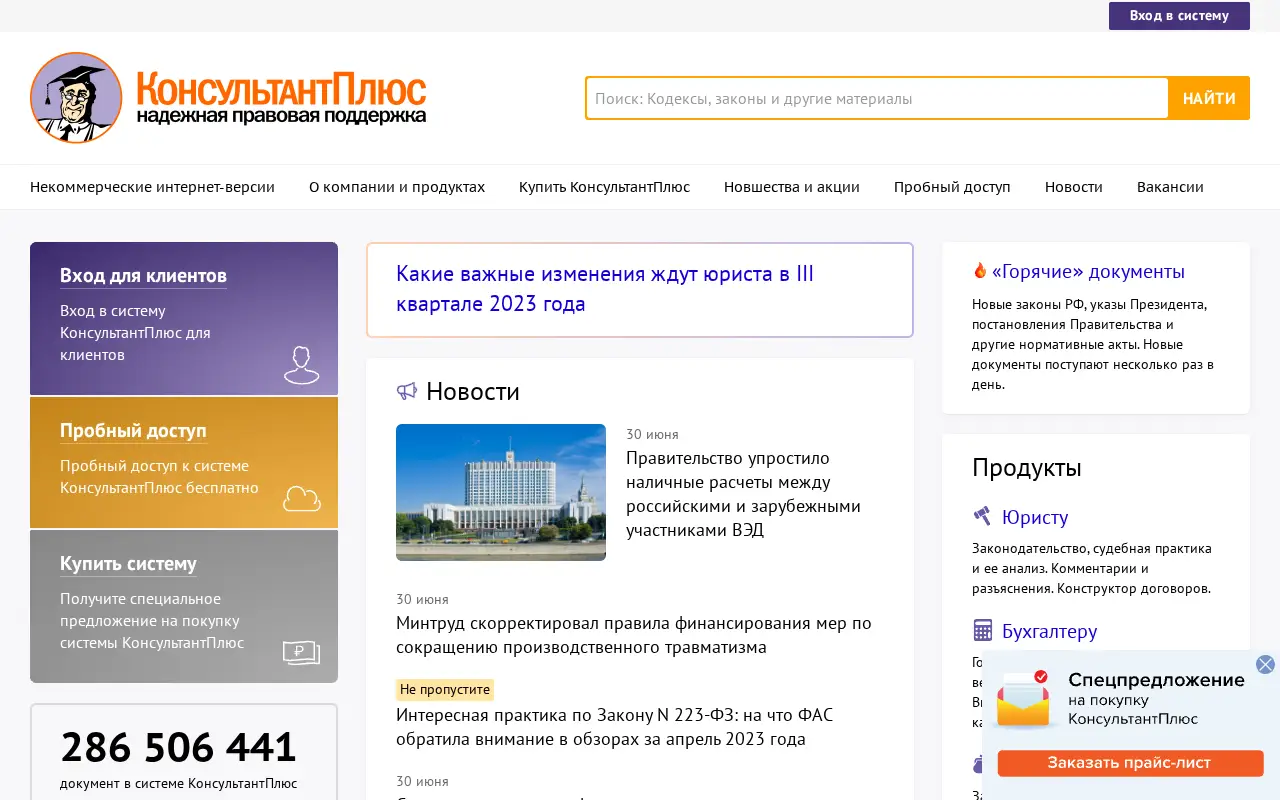Click the Не пропустите label

point(445,690)
